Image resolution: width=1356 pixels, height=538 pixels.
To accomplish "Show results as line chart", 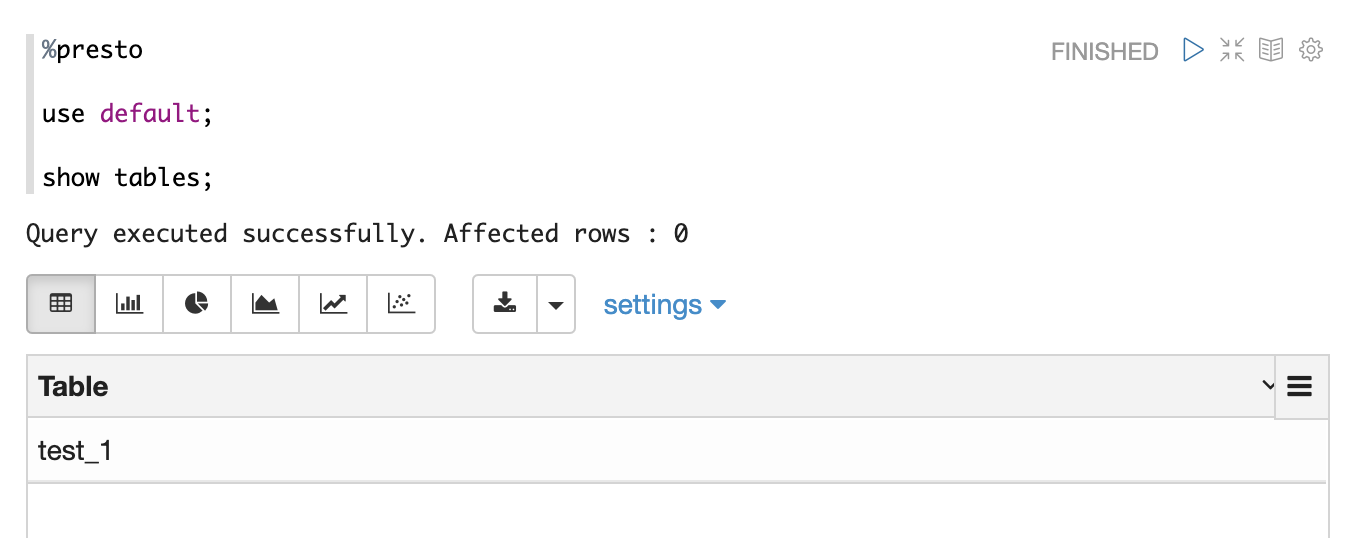I will [333, 304].
